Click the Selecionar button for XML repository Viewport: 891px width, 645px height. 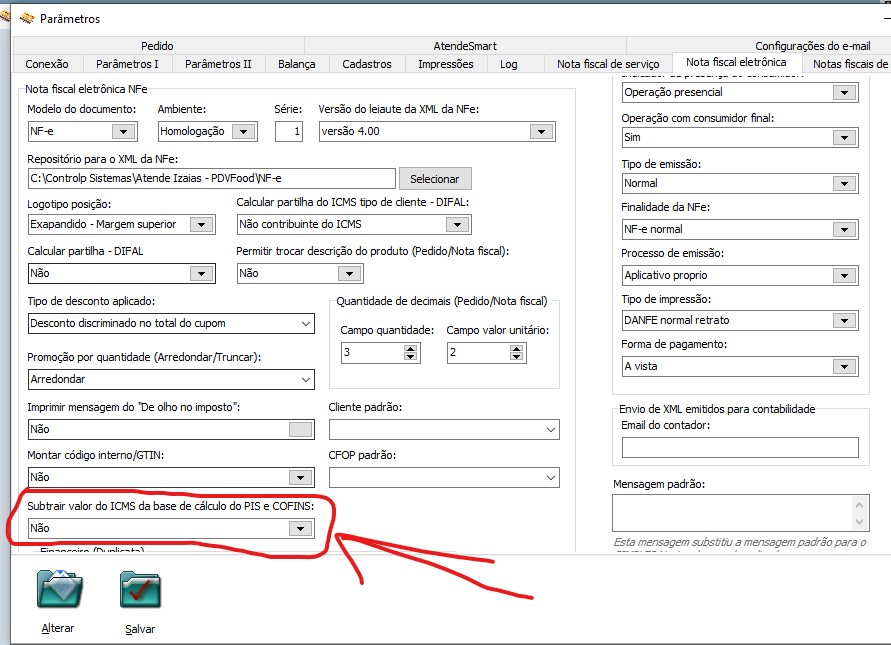click(435, 178)
